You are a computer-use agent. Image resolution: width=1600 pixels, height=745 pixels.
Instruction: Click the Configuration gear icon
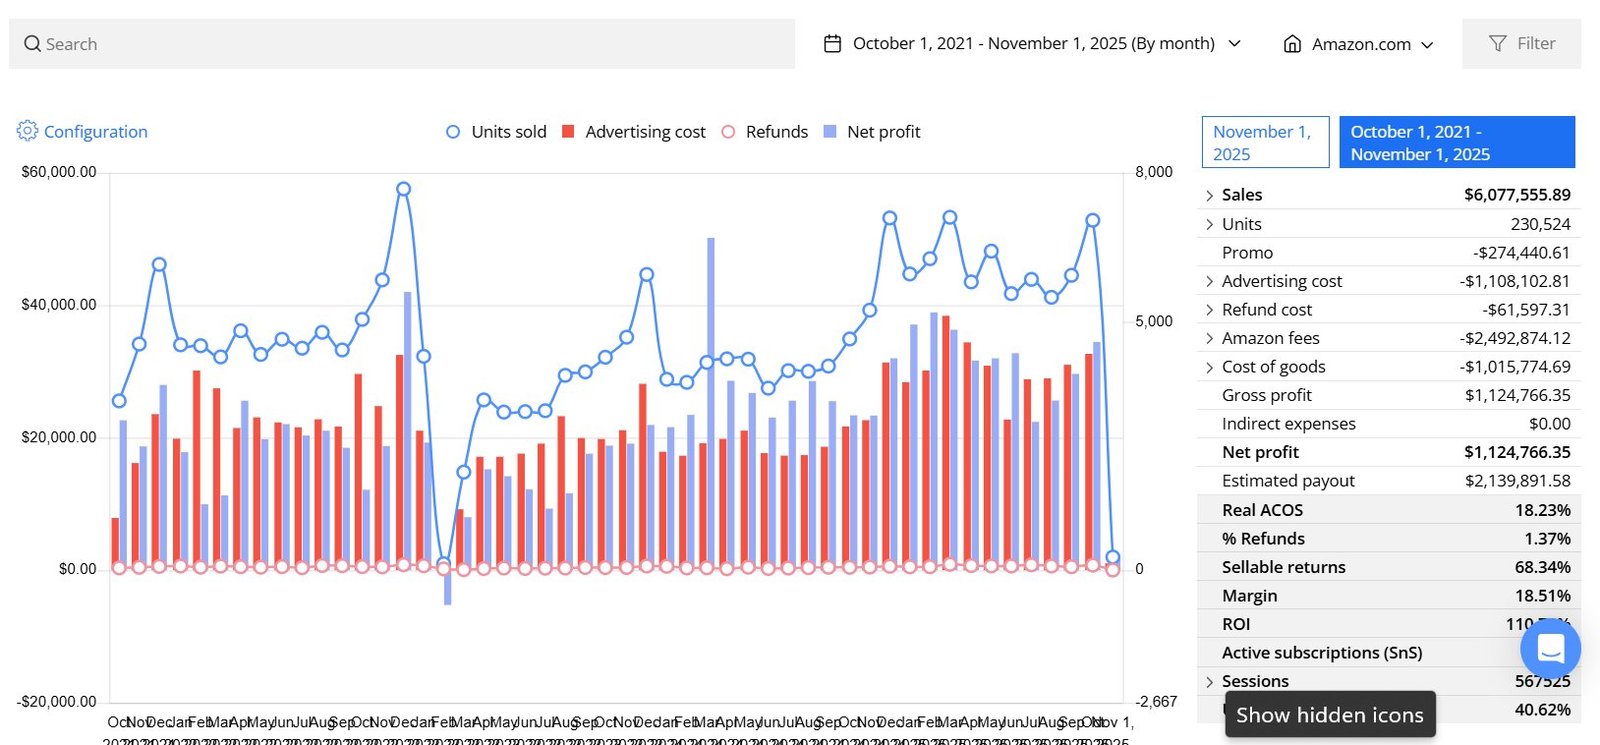27,131
